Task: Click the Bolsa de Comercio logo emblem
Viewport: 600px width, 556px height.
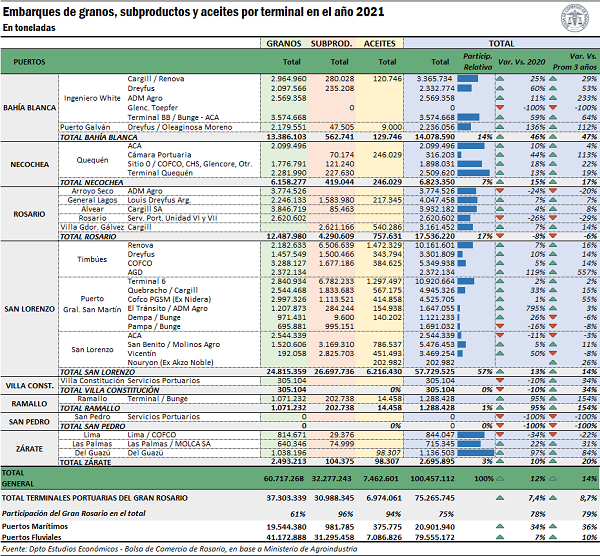Action: pyautogui.click(x=574, y=18)
